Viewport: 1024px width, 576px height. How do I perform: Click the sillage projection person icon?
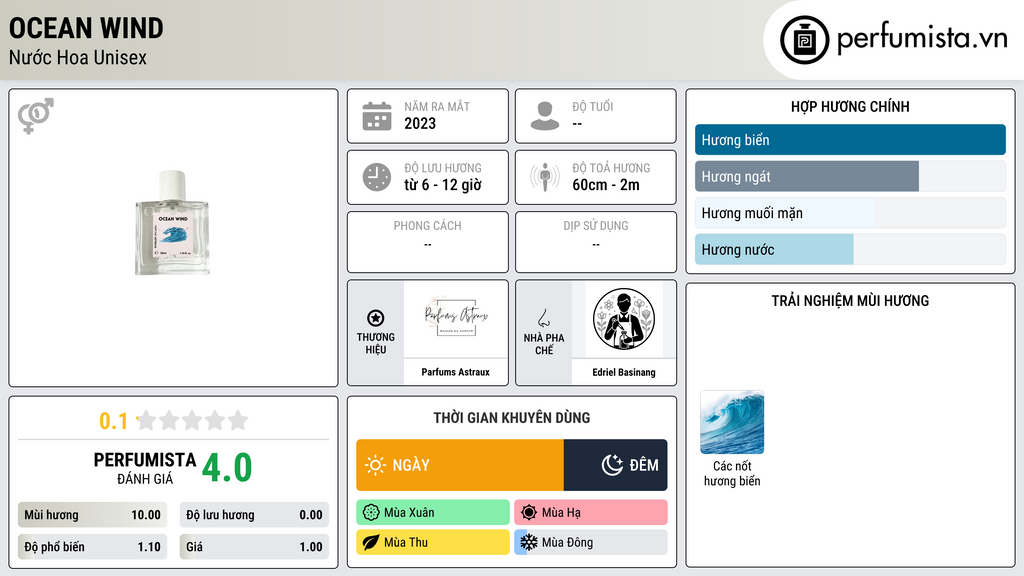pyautogui.click(x=545, y=177)
